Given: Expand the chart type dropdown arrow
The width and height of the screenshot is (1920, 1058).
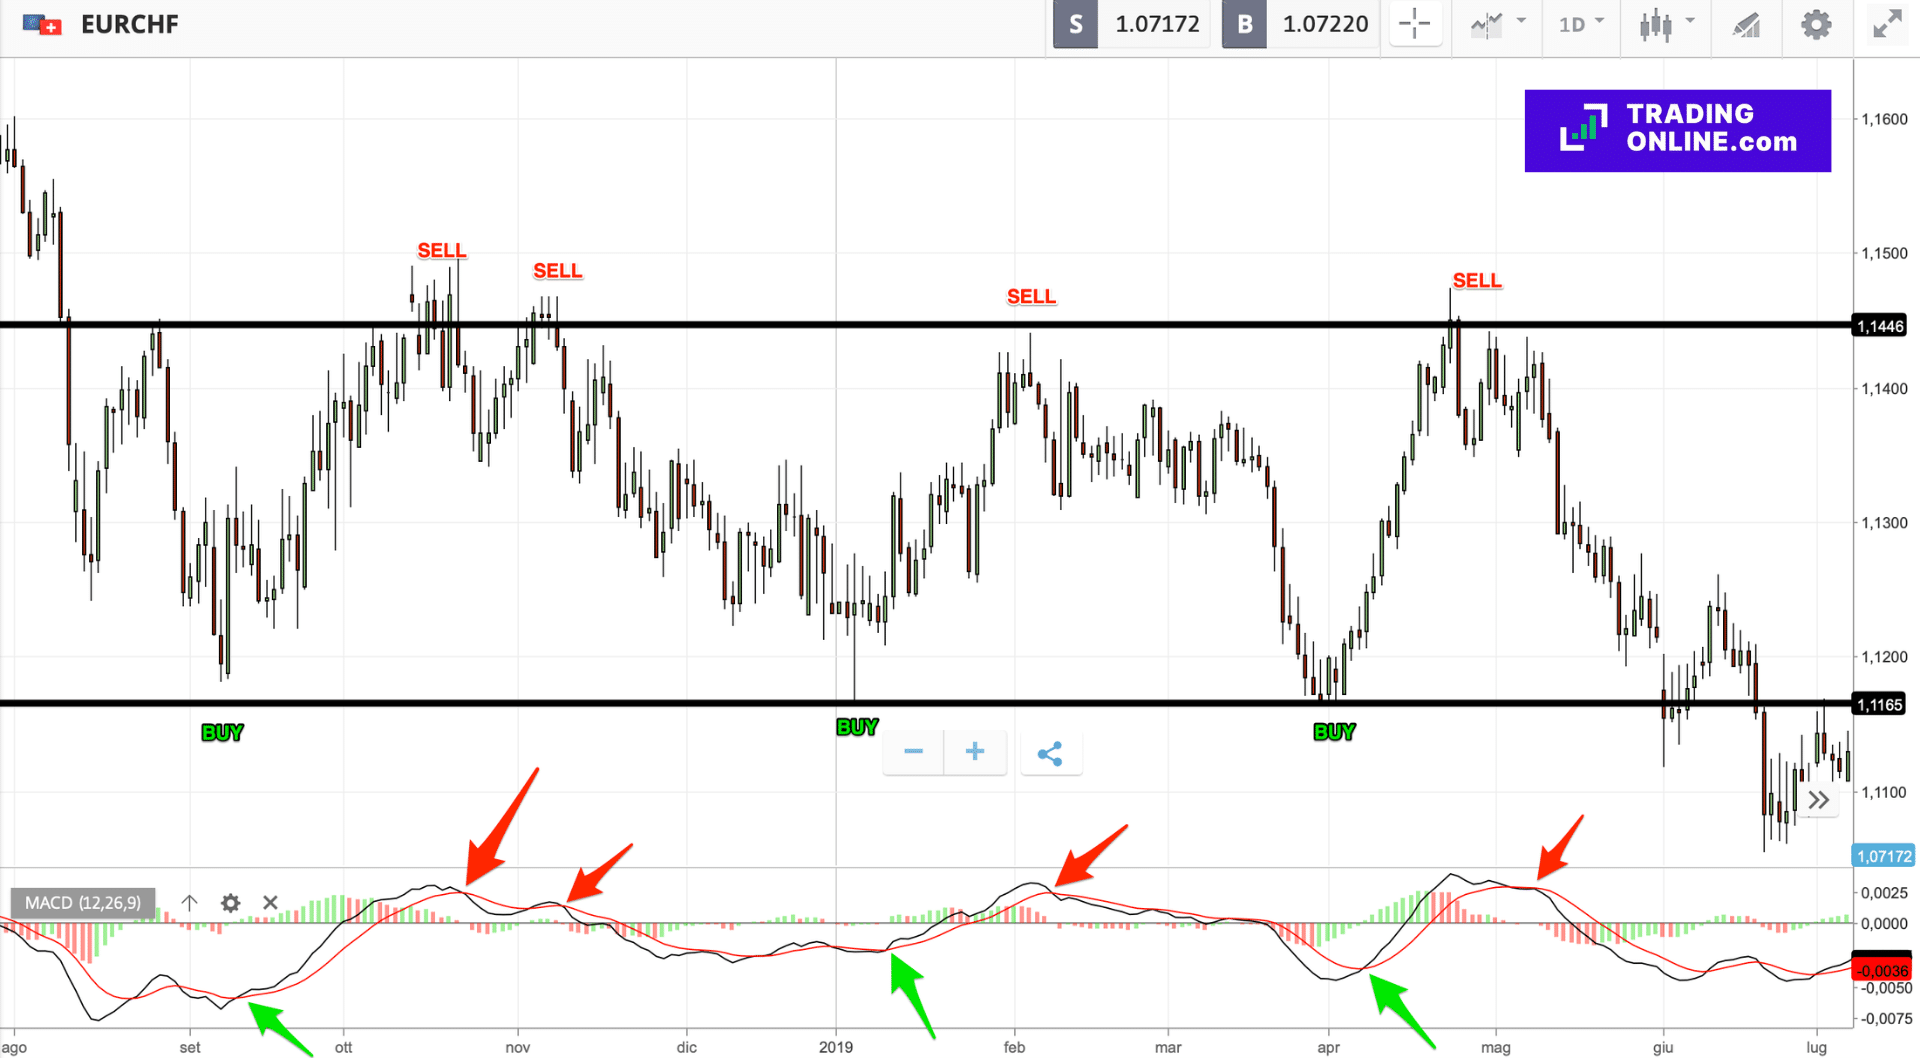Looking at the screenshot, I should tap(1690, 20).
